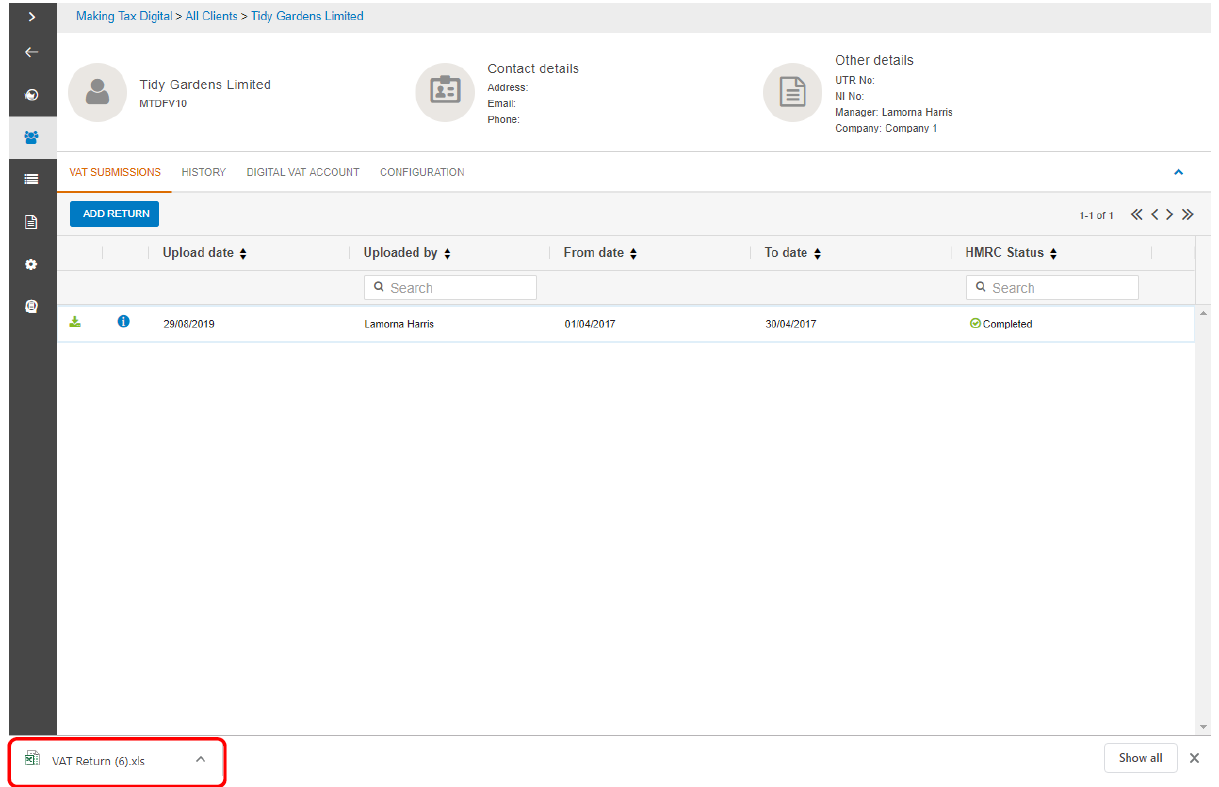Go to the first page of results
Screen dimensions: 1219x787
[1137, 215]
